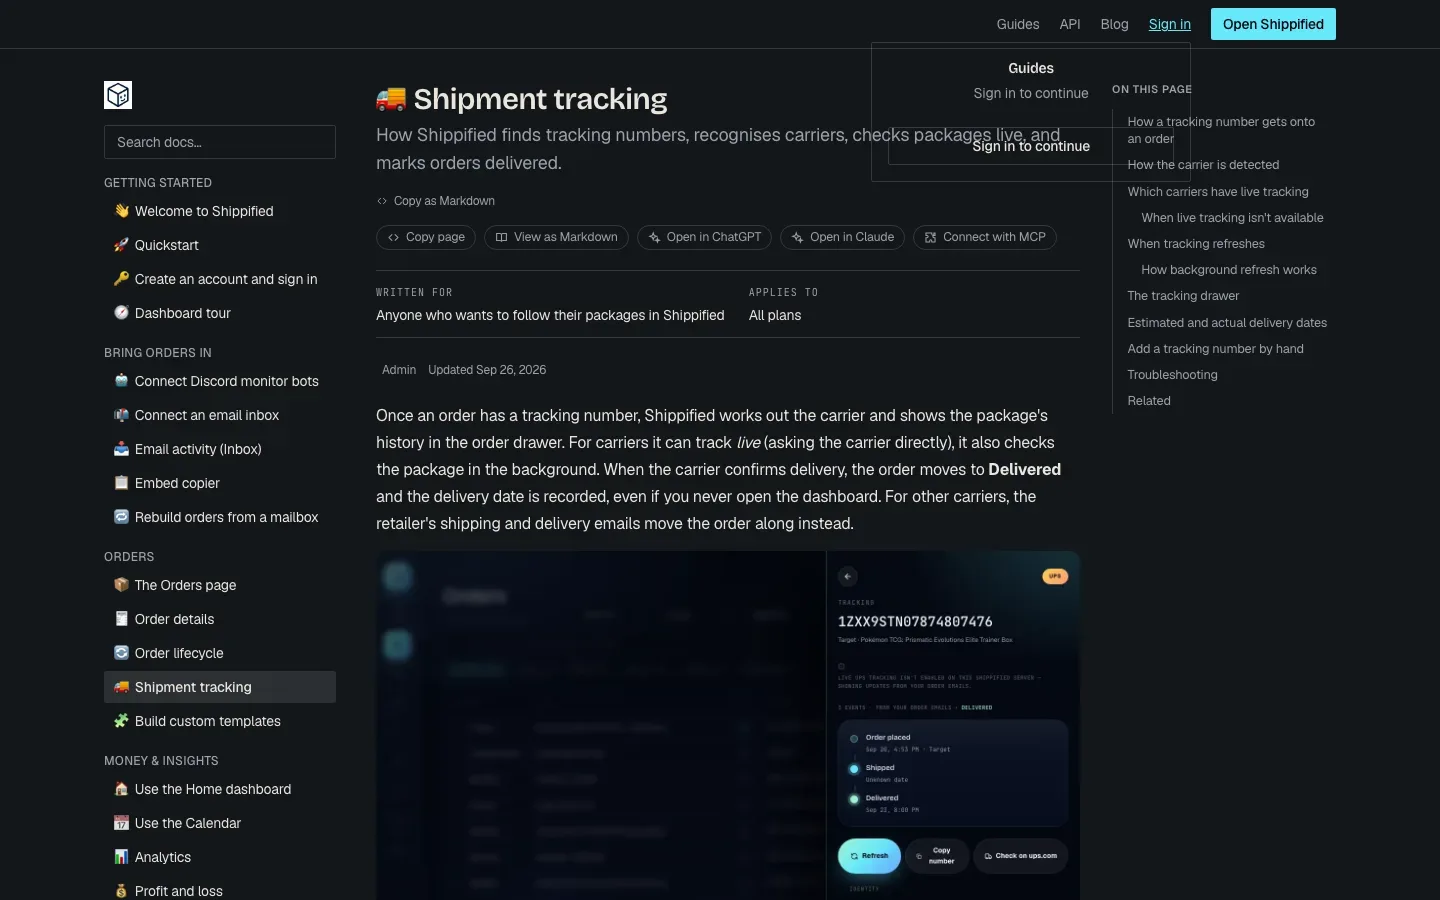Image resolution: width=1440 pixels, height=900 pixels.
Task: Jump to Which carriers have live tracking
Action: coord(1218,192)
